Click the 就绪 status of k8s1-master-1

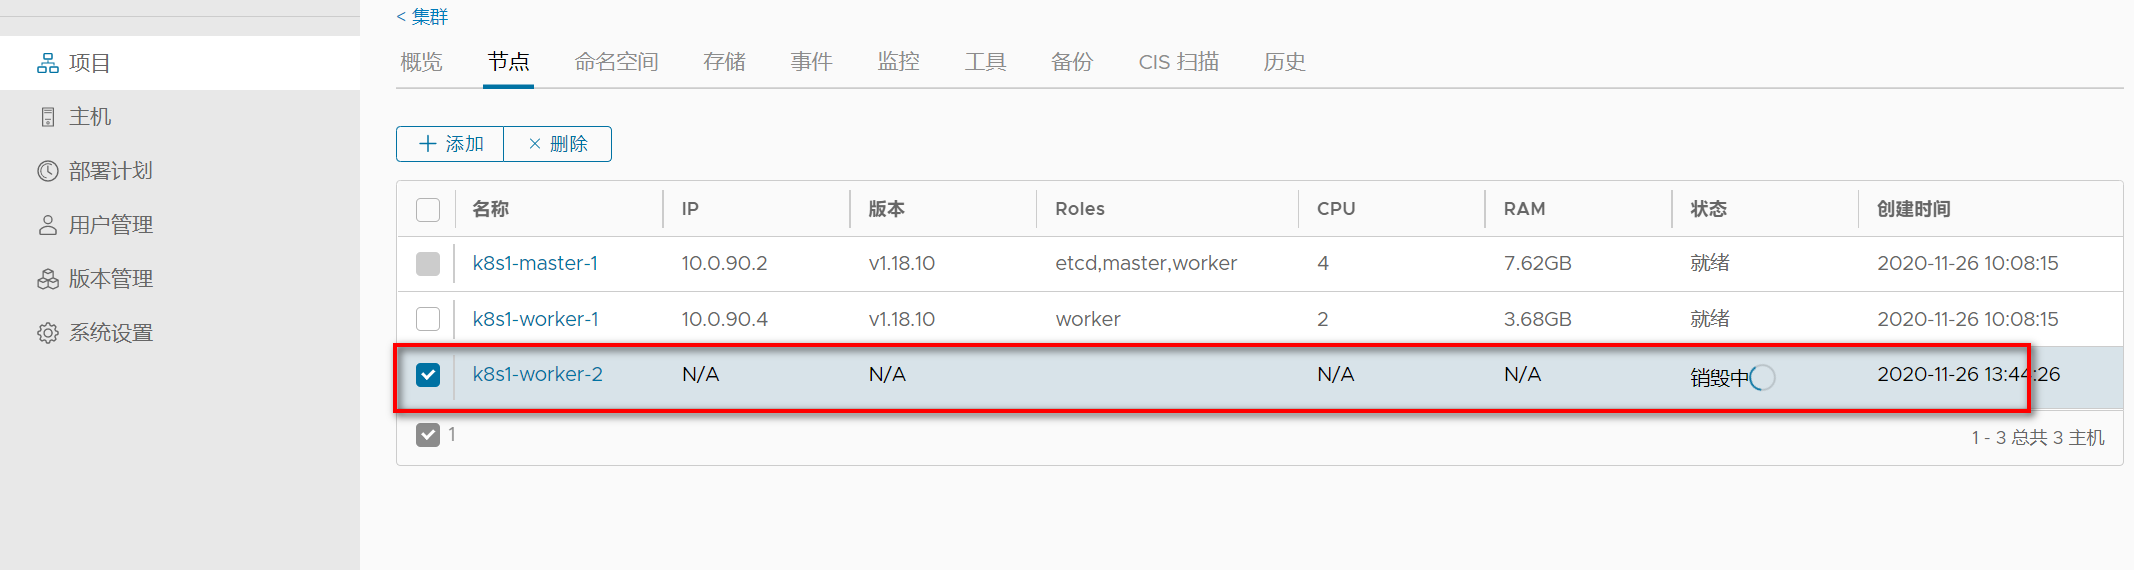(1710, 263)
